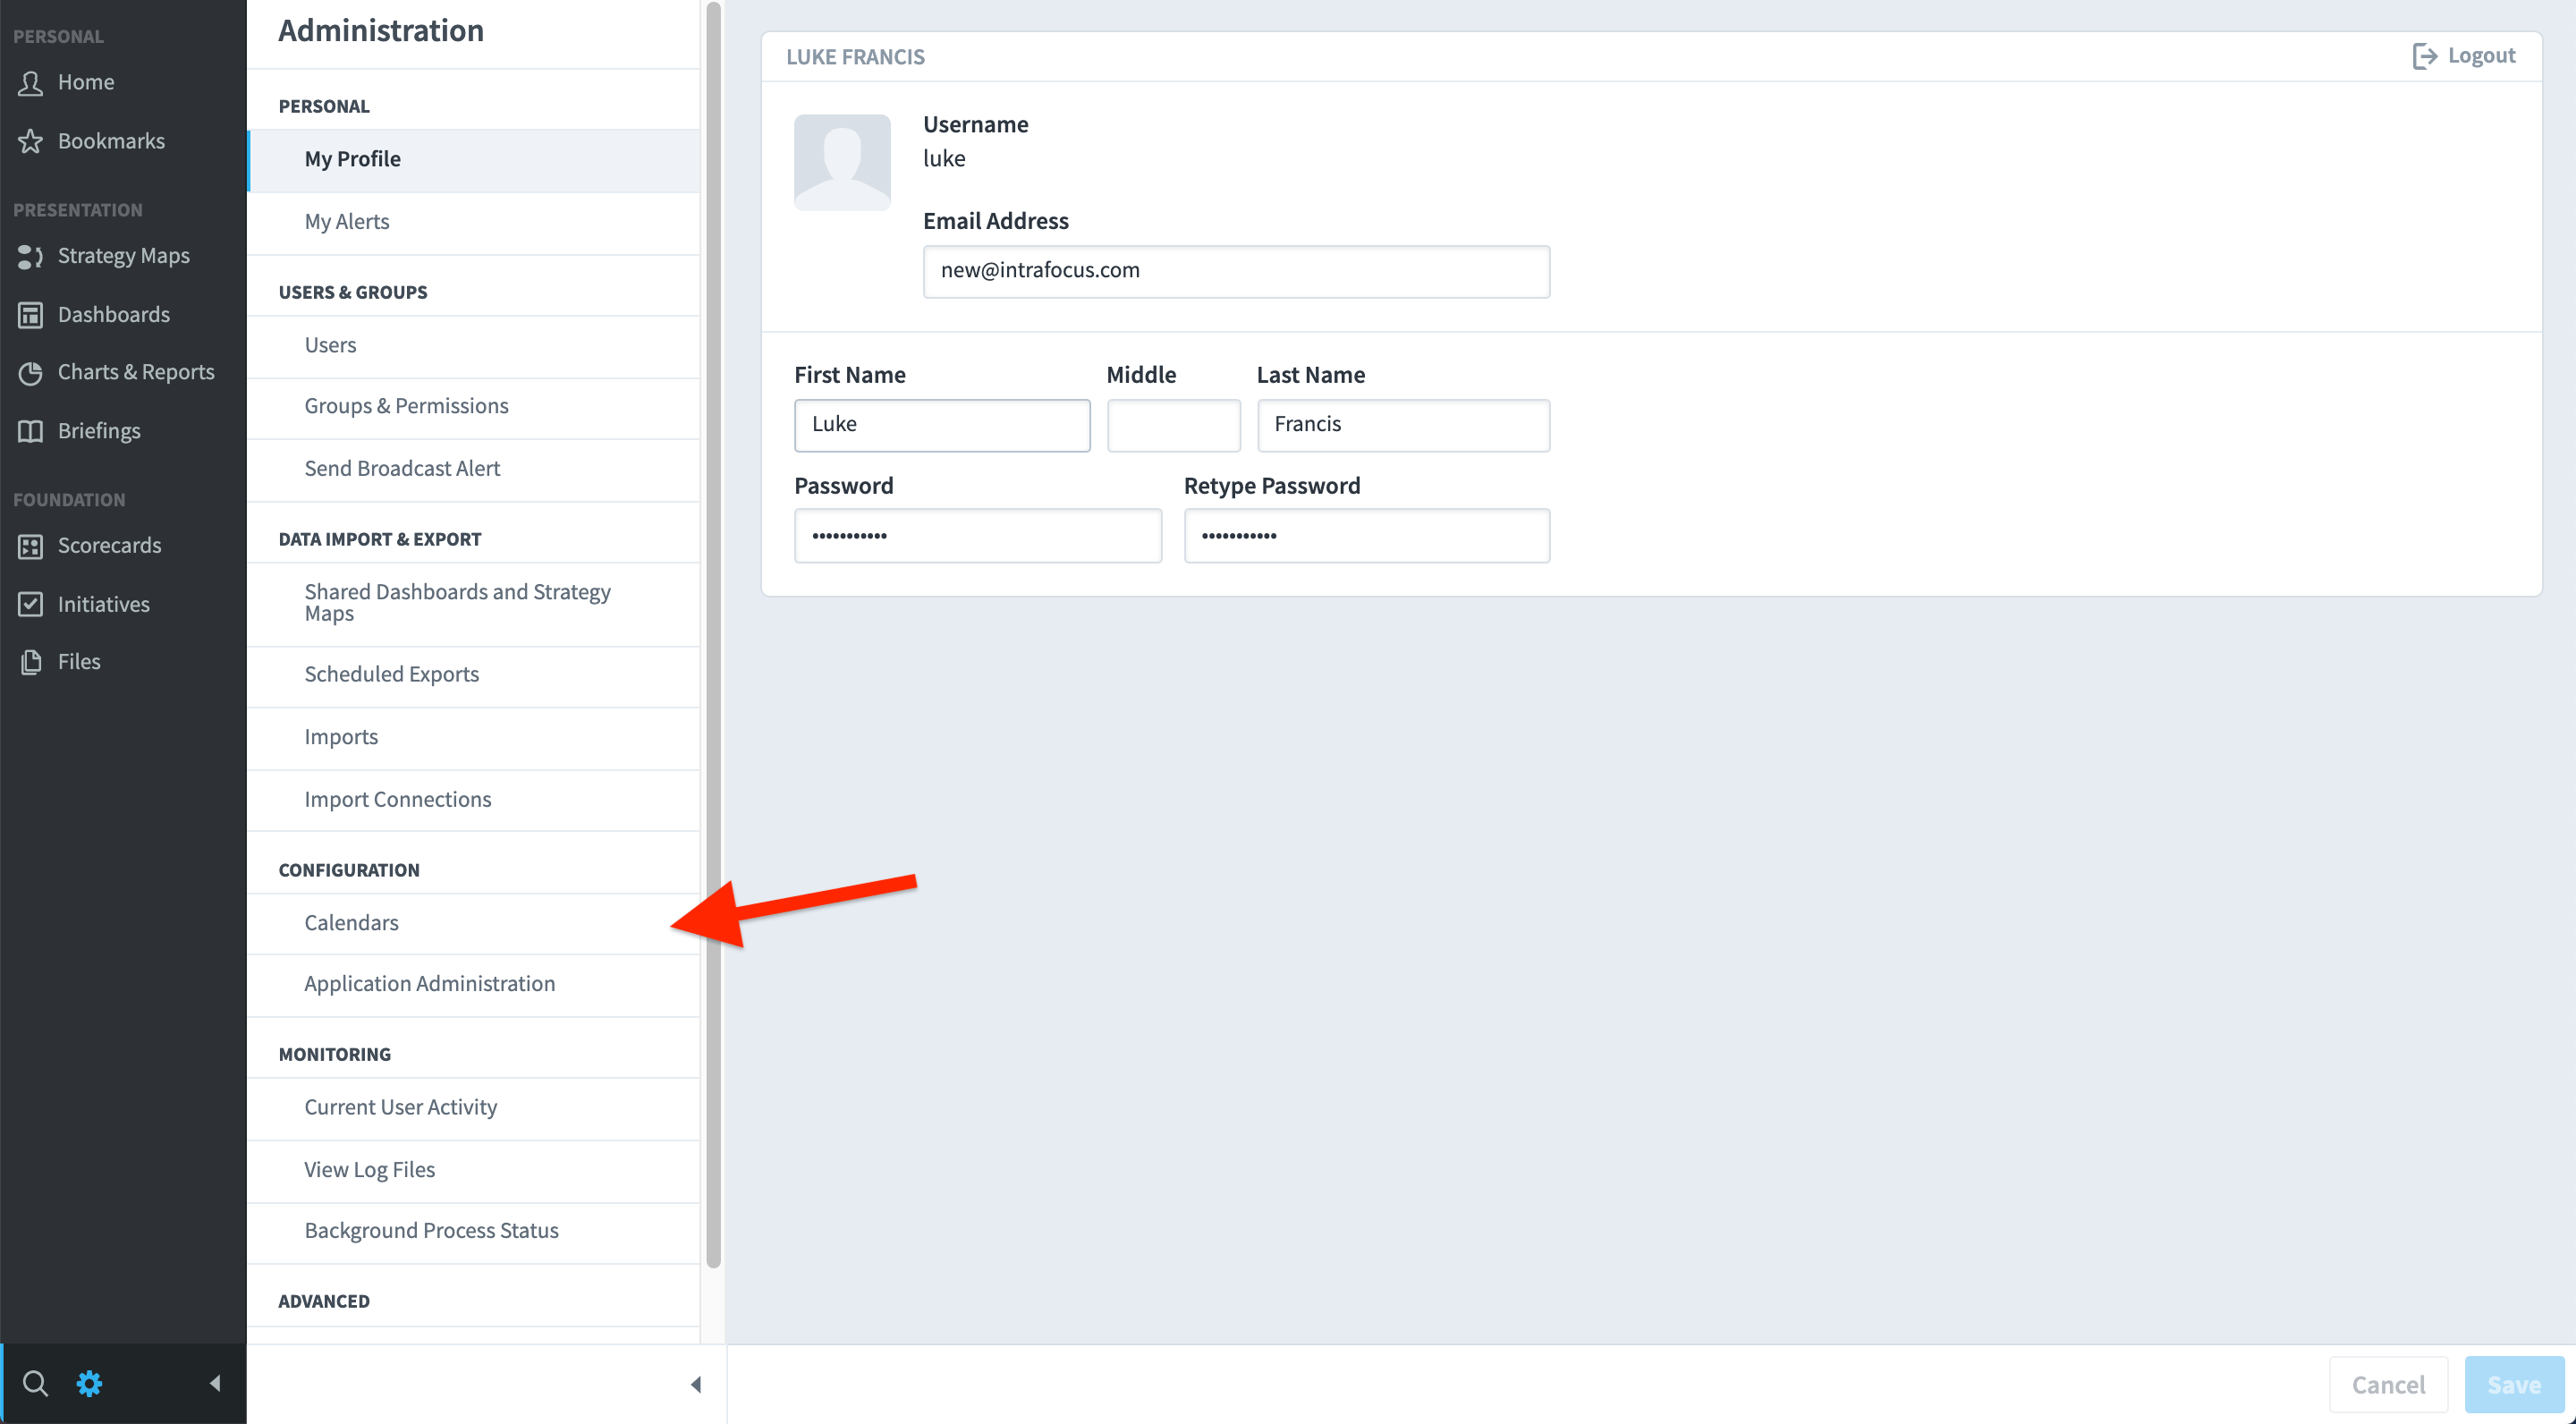2576x1424 pixels.
Task: Open Files section
Action: click(79, 662)
